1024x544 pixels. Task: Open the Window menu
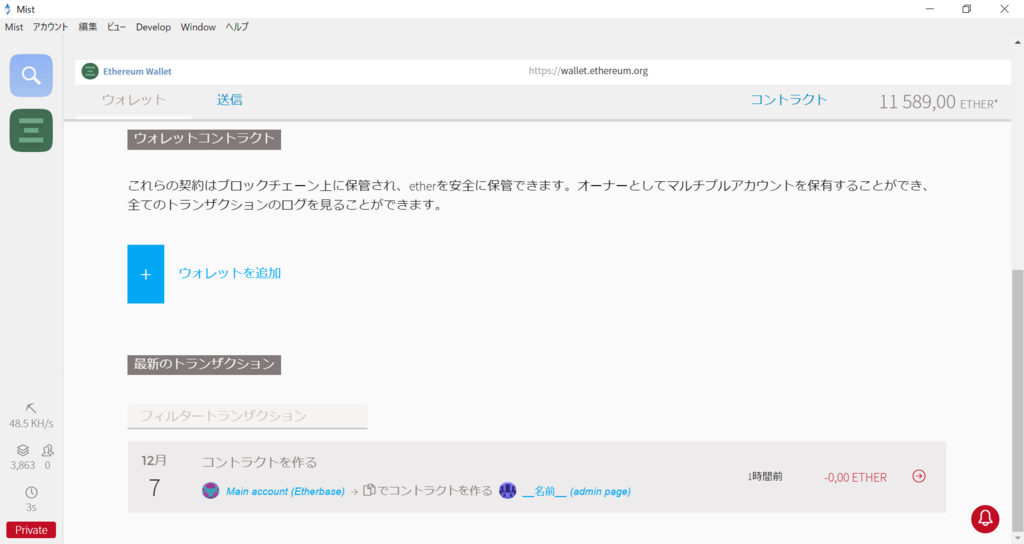point(198,27)
